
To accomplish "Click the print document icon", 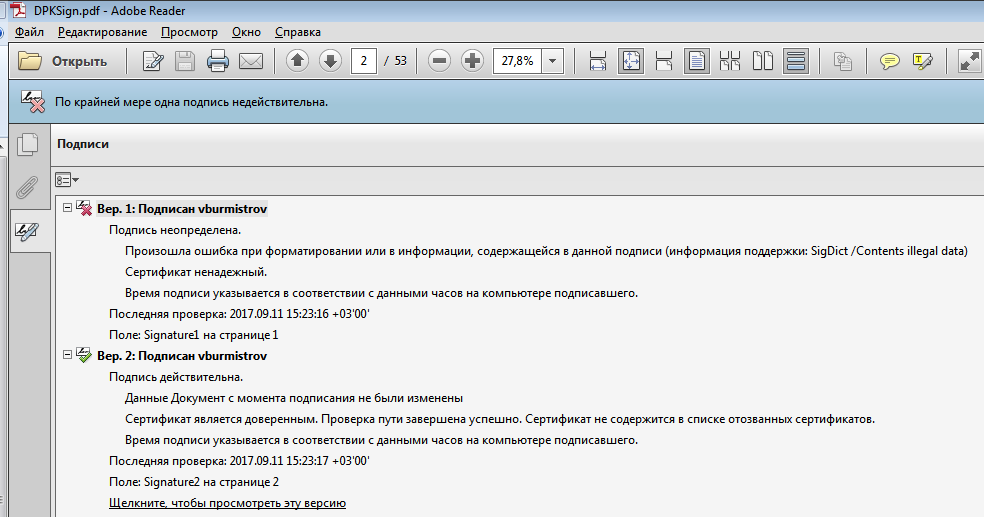I will [218, 61].
